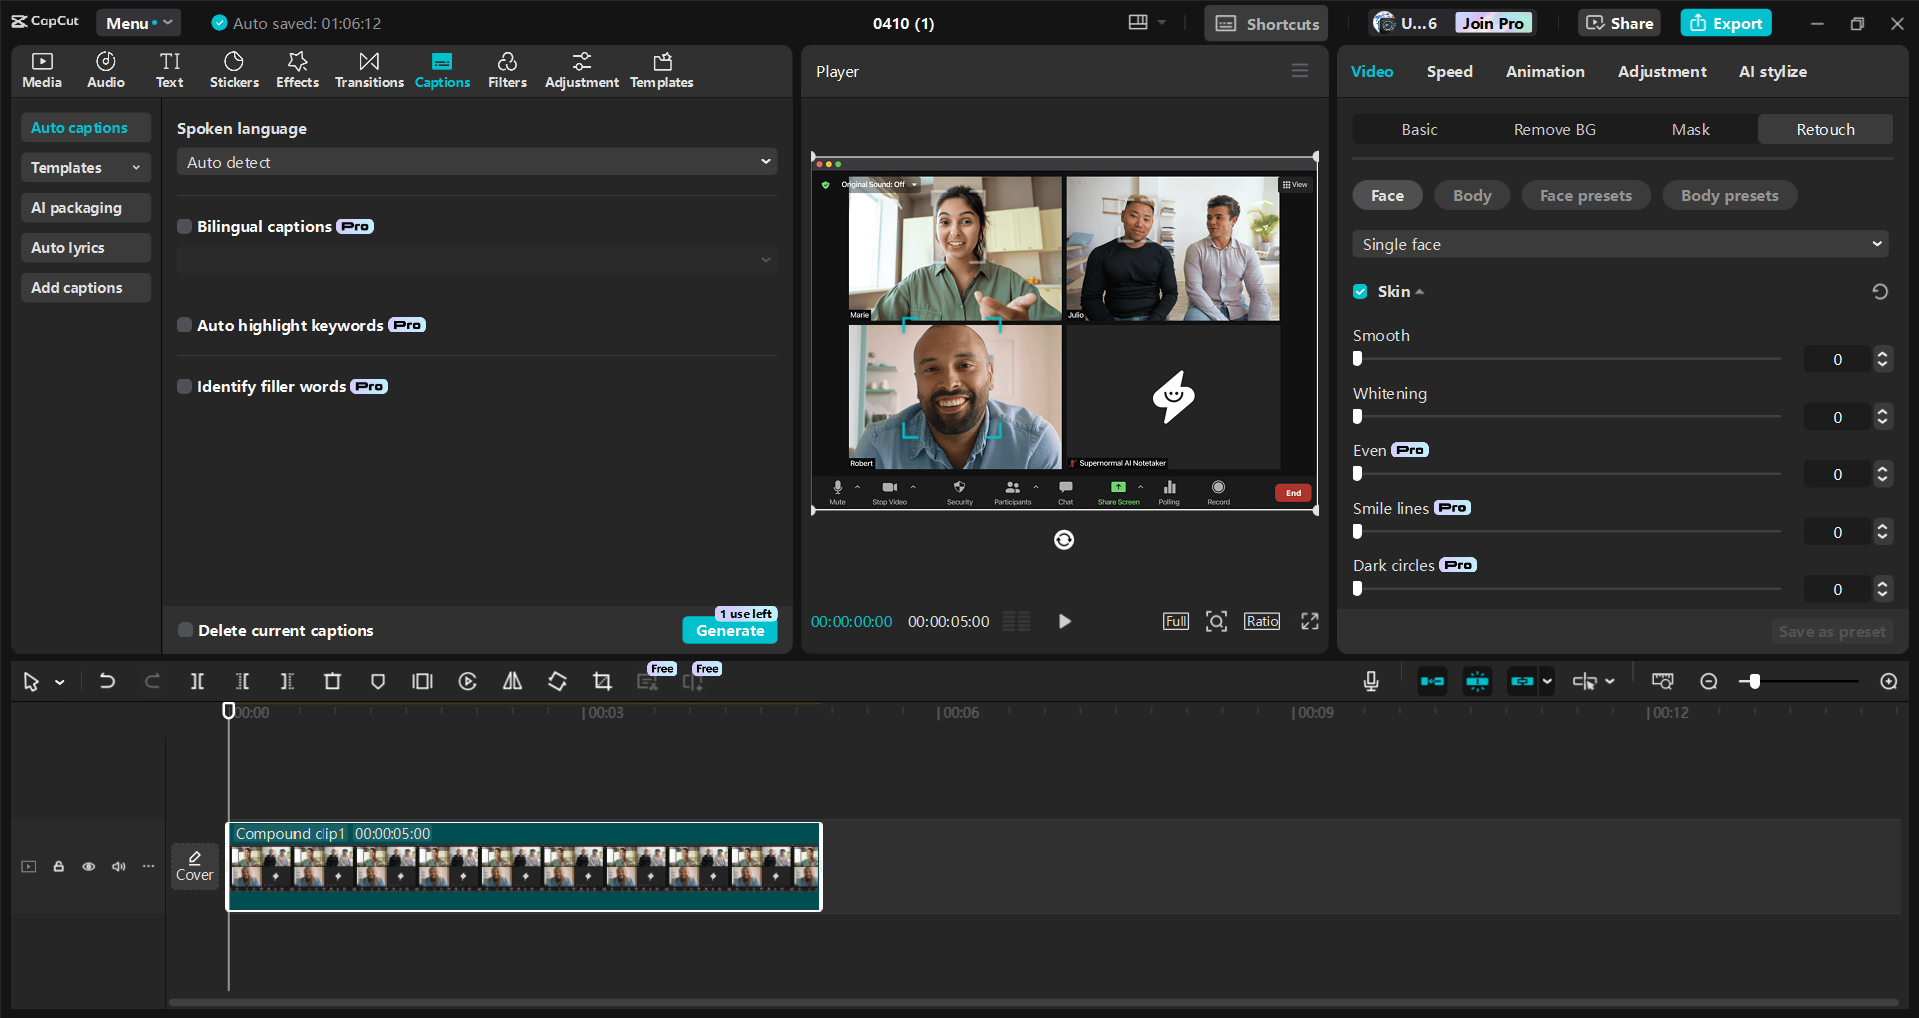
Task: Enable Bilingual captions
Action: [184, 226]
